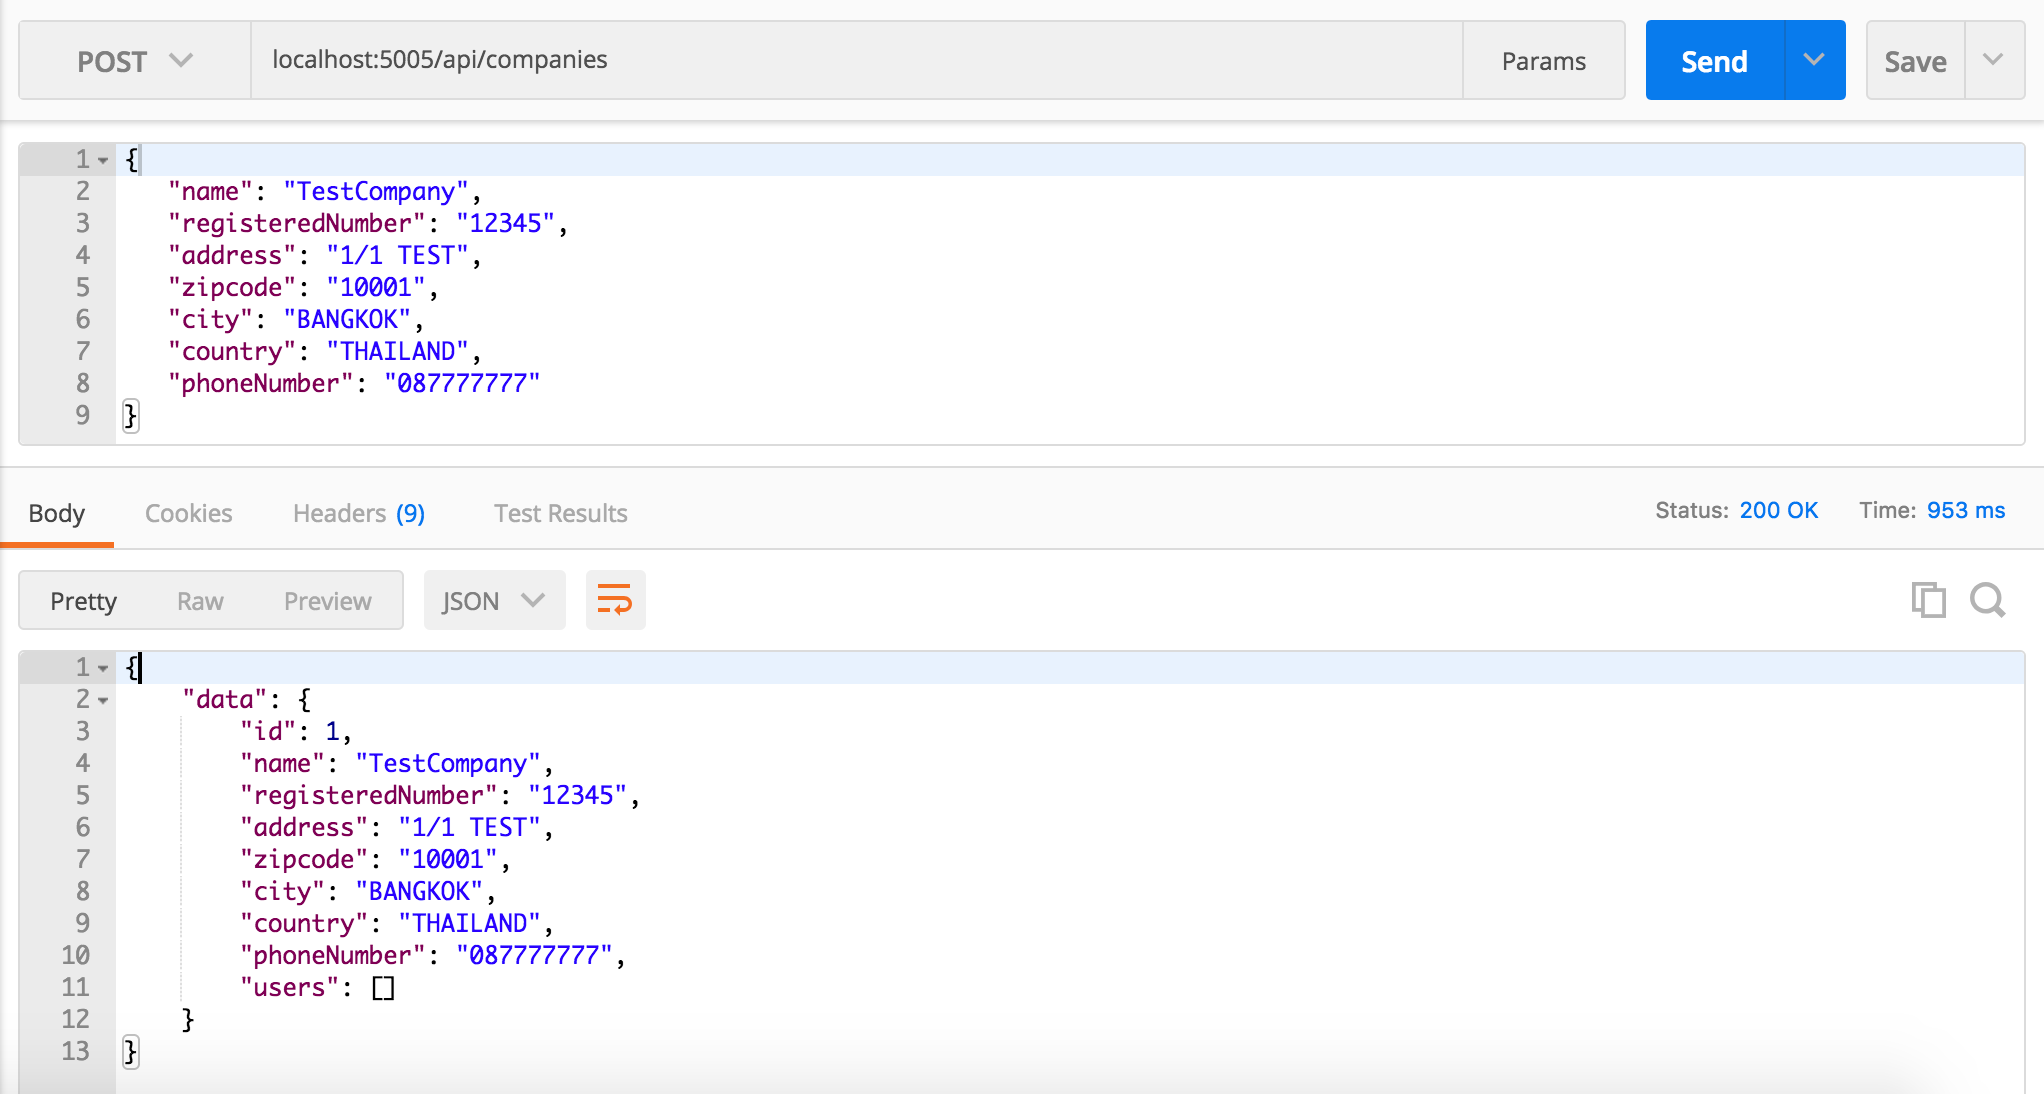Collapse the request body at line 1
The width and height of the screenshot is (2044, 1094).
tap(103, 159)
